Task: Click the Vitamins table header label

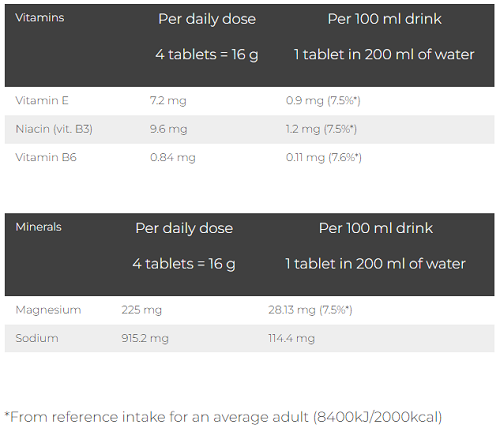Action: [x=40, y=18]
